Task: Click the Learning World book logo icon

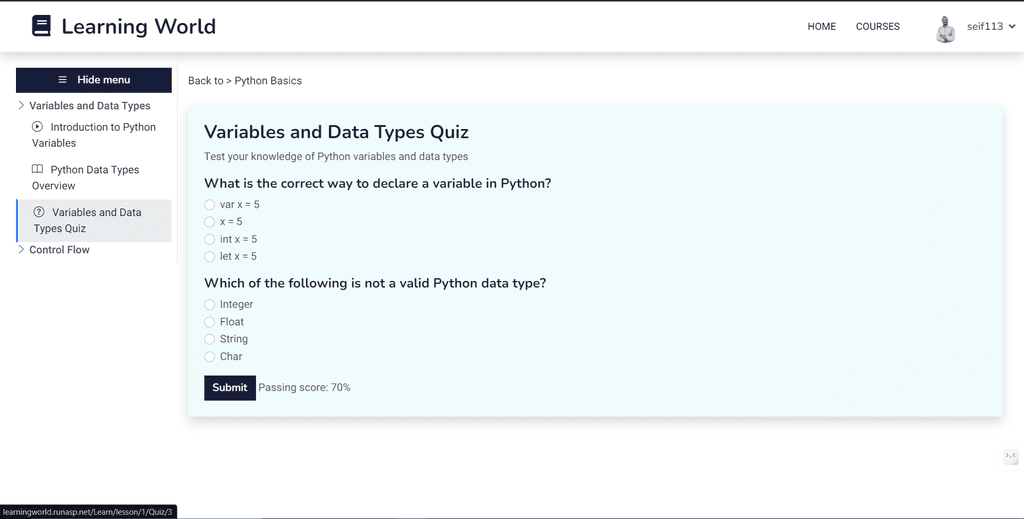Action: (x=41, y=26)
